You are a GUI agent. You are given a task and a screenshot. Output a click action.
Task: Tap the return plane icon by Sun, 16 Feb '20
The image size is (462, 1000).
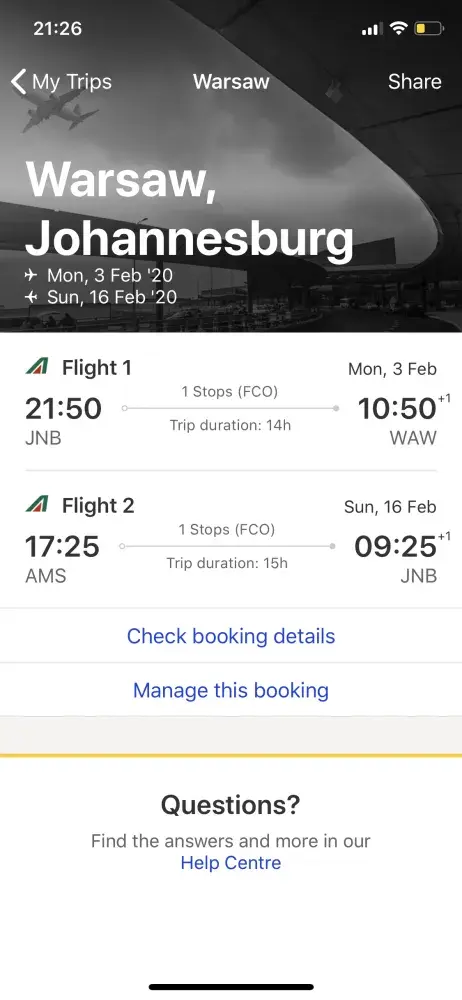tap(31, 297)
